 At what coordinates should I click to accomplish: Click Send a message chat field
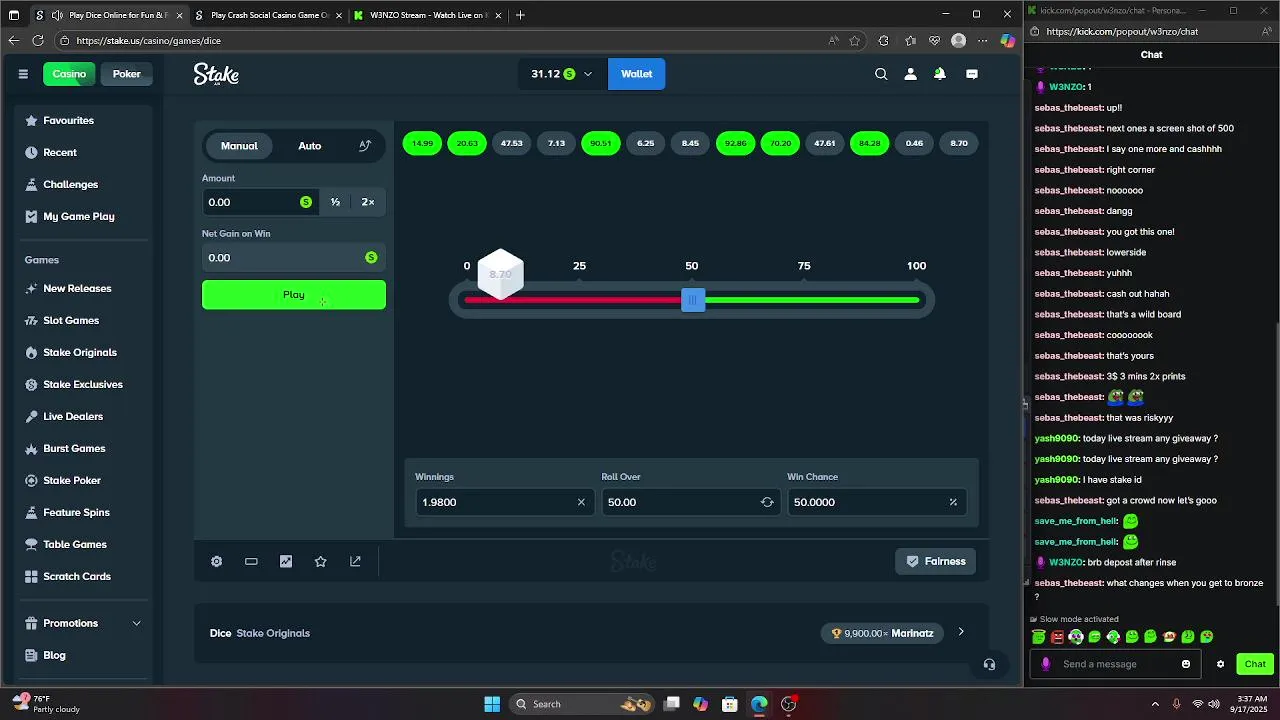[x=1117, y=664]
